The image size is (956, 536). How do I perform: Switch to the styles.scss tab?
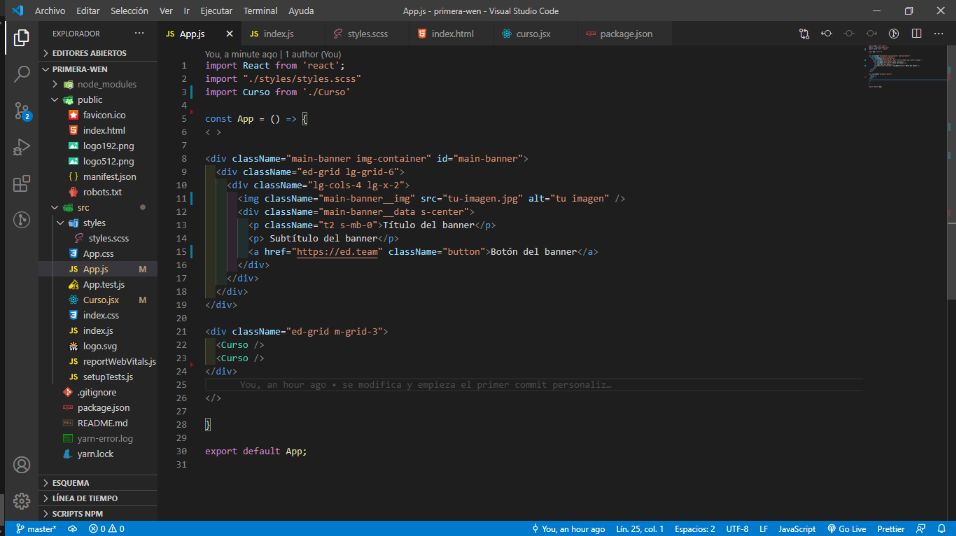tap(361, 34)
